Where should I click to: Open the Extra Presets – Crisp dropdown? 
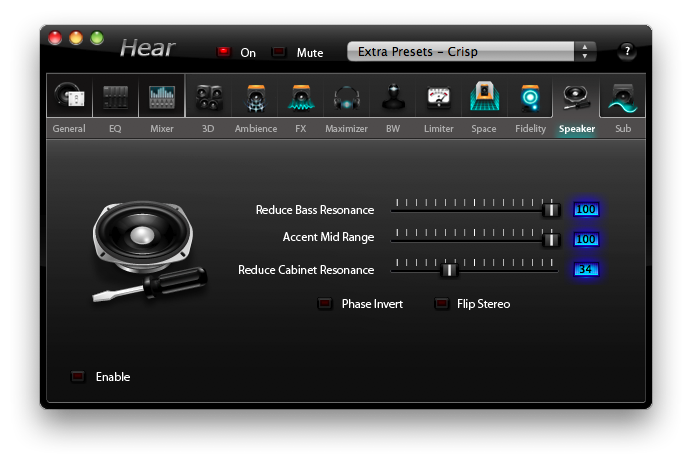point(471,52)
